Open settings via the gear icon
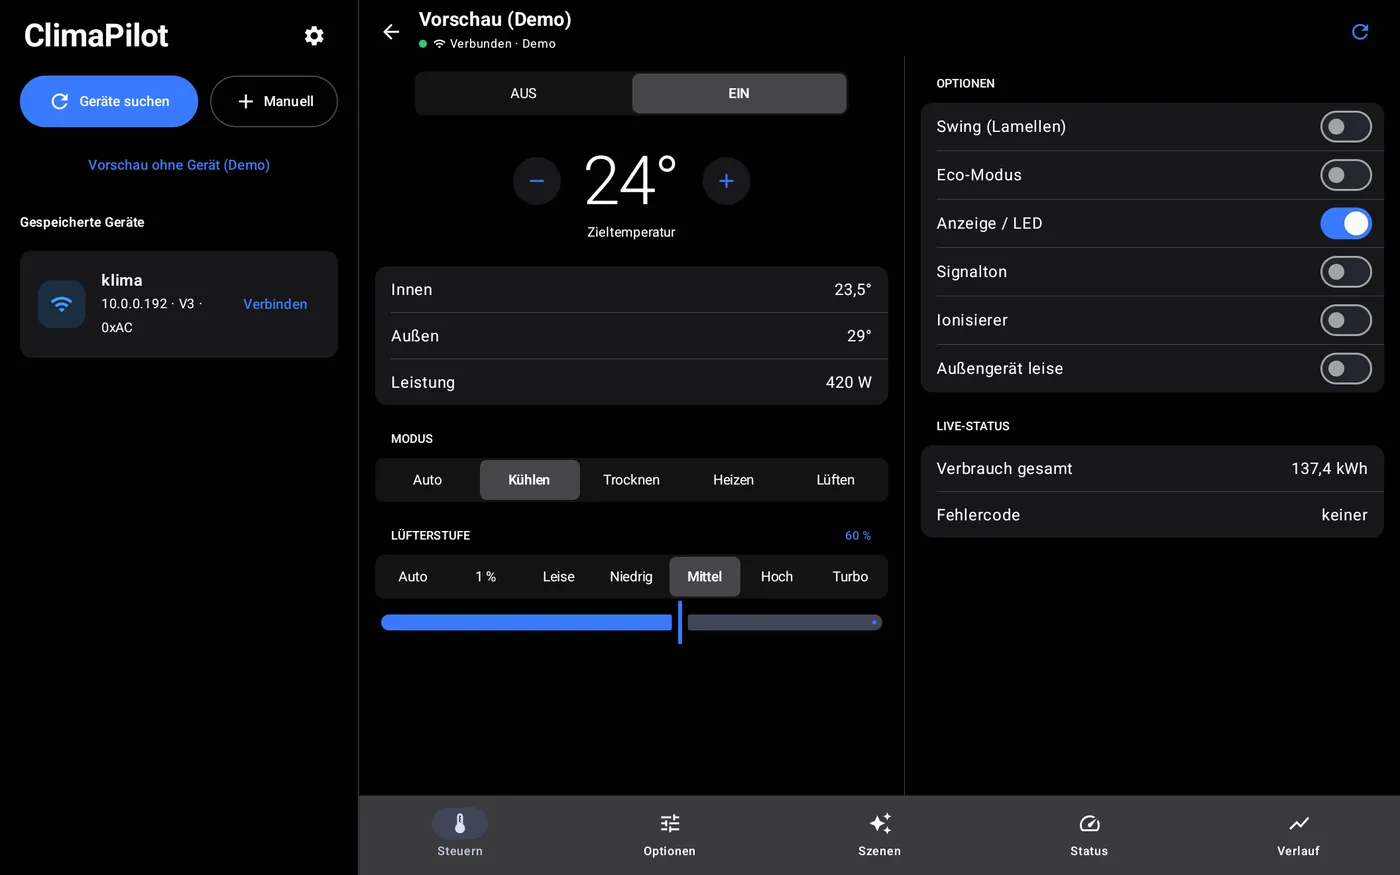The width and height of the screenshot is (1400, 875). point(314,36)
